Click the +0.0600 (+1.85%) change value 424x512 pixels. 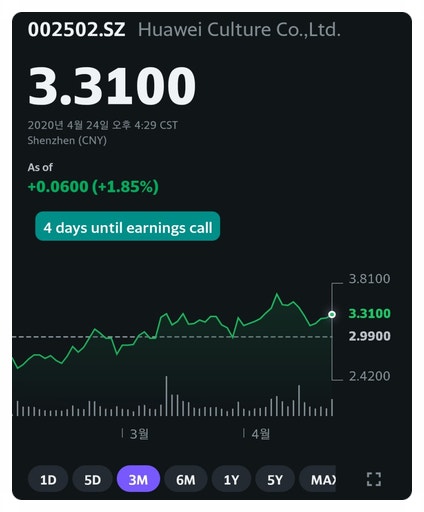pos(93,186)
